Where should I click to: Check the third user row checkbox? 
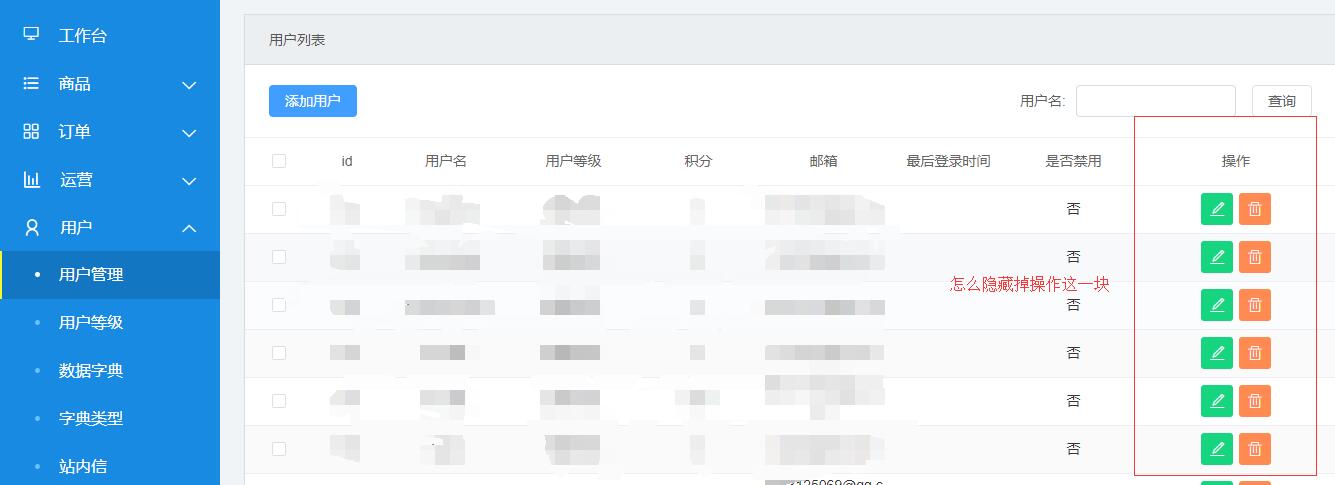pos(279,305)
